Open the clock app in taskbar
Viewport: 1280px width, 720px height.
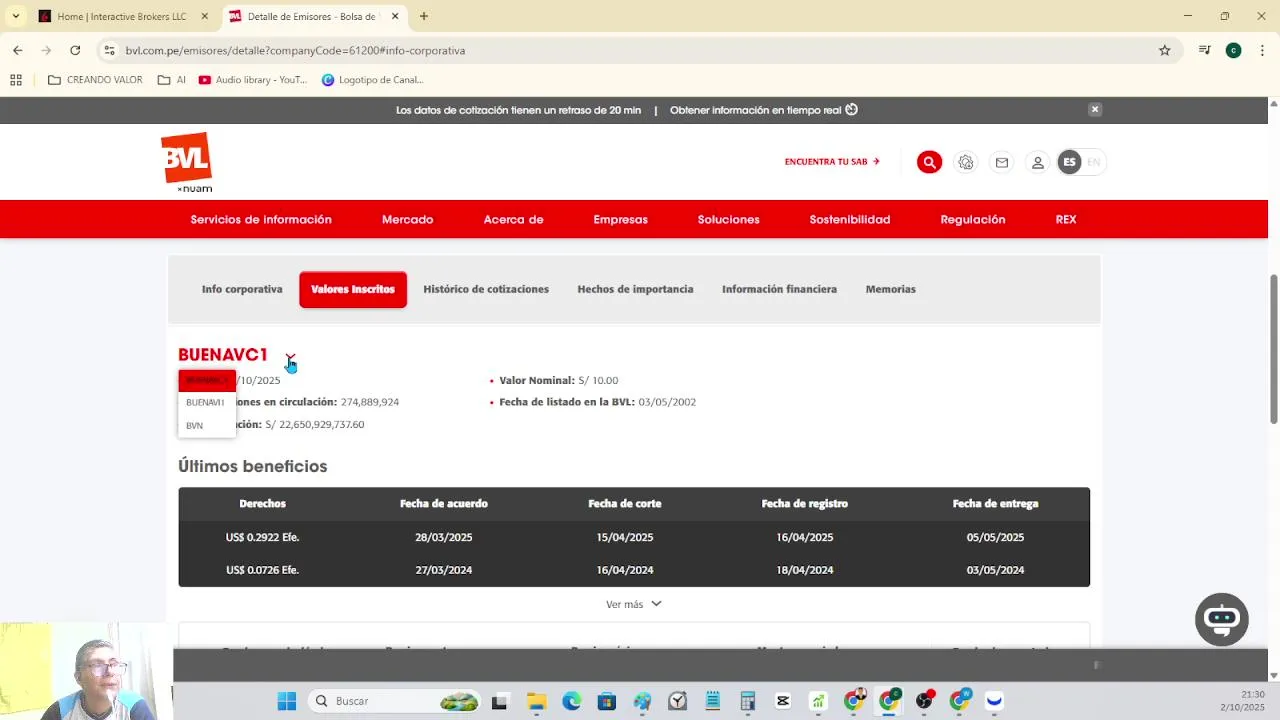(677, 701)
